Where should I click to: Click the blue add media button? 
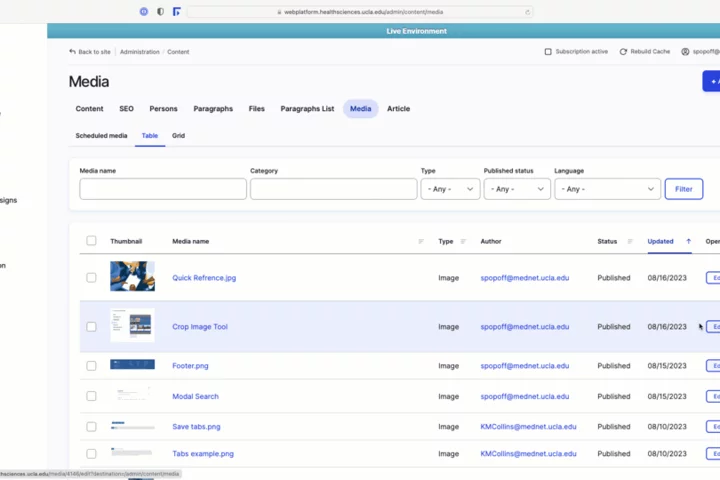coord(711,81)
